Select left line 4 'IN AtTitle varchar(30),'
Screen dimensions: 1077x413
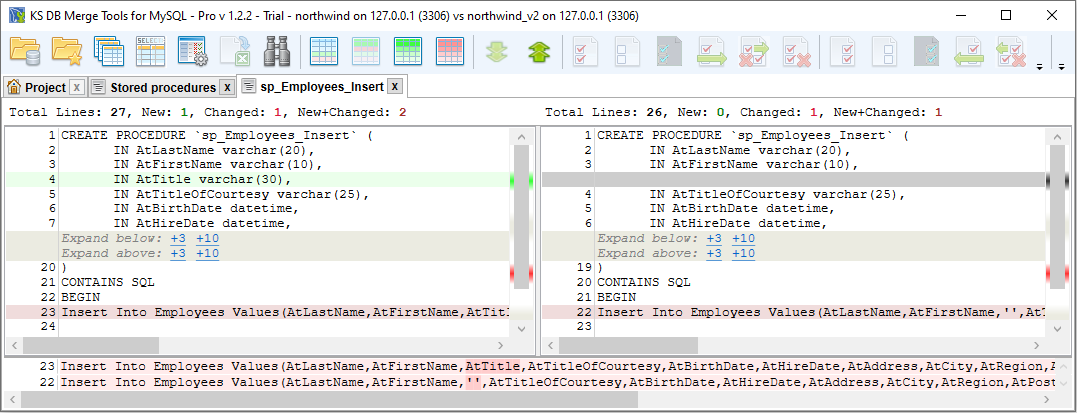pos(258,181)
